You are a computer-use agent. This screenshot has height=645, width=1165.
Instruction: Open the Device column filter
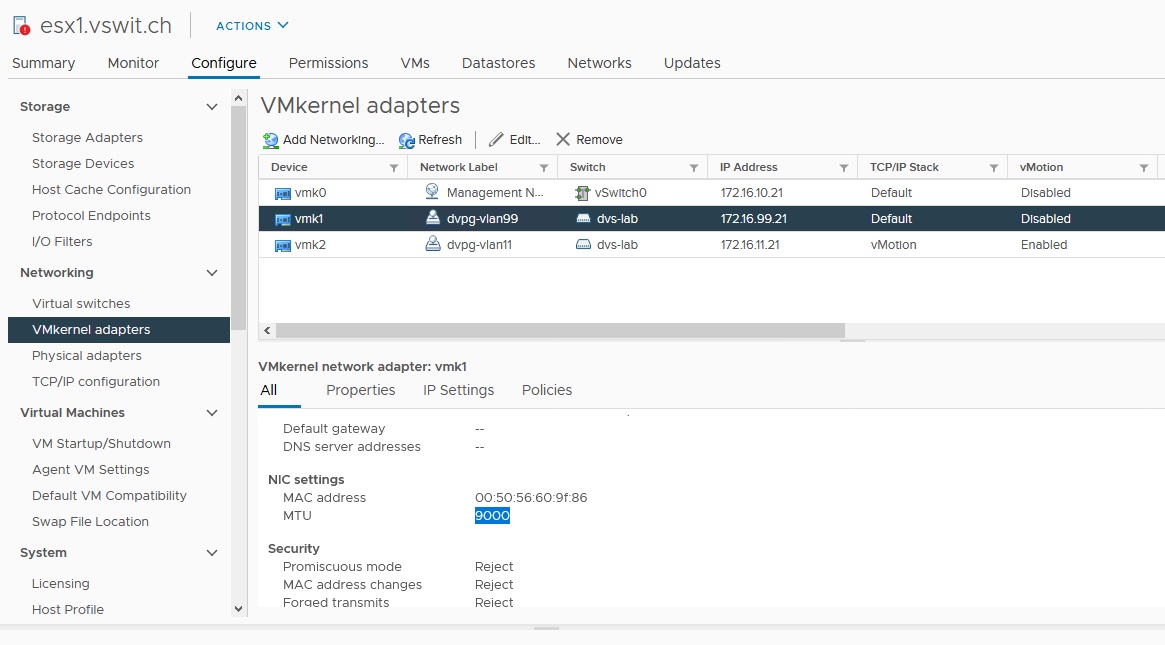click(x=393, y=168)
